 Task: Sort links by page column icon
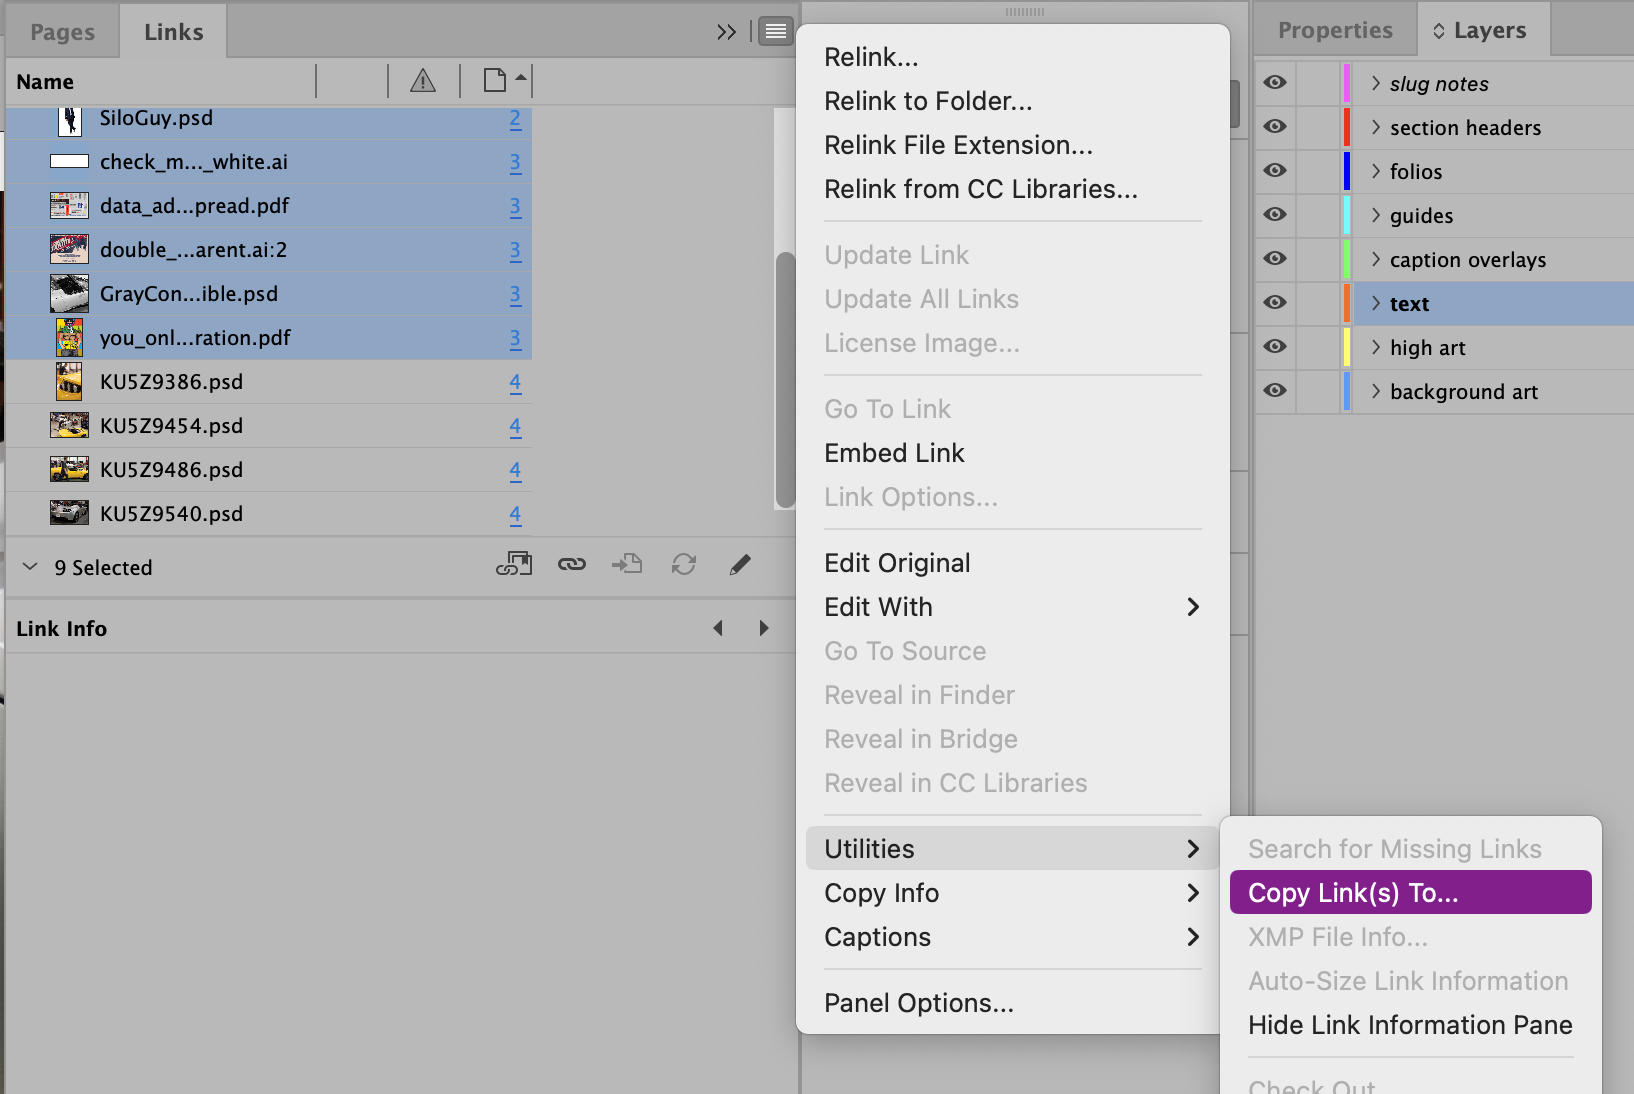(495, 81)
